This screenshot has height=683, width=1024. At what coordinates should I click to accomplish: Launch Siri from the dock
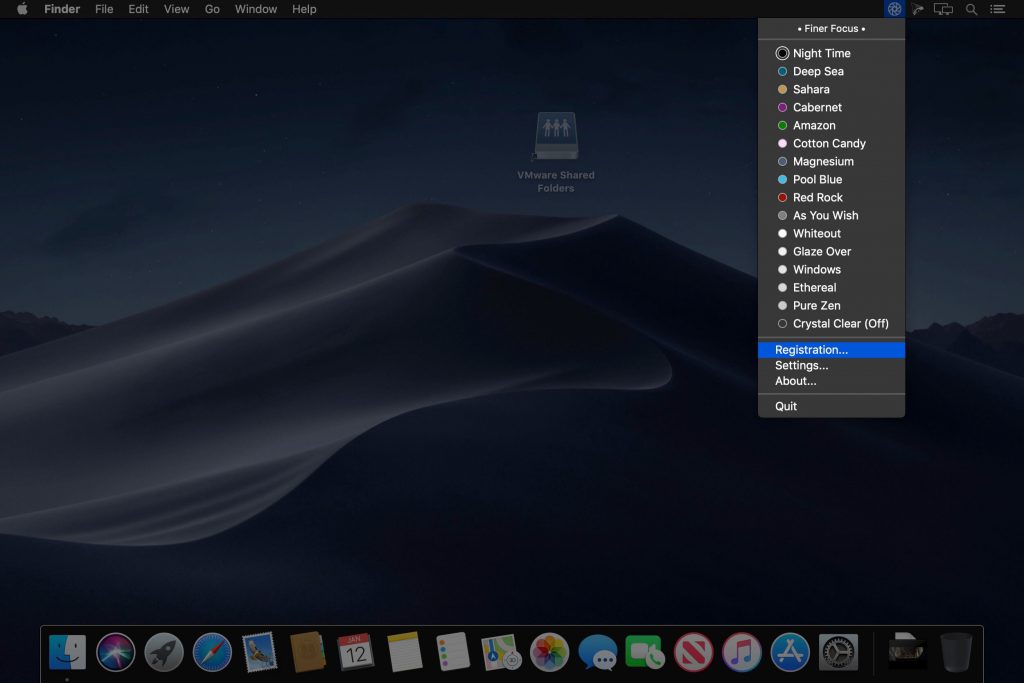(116, 652)
